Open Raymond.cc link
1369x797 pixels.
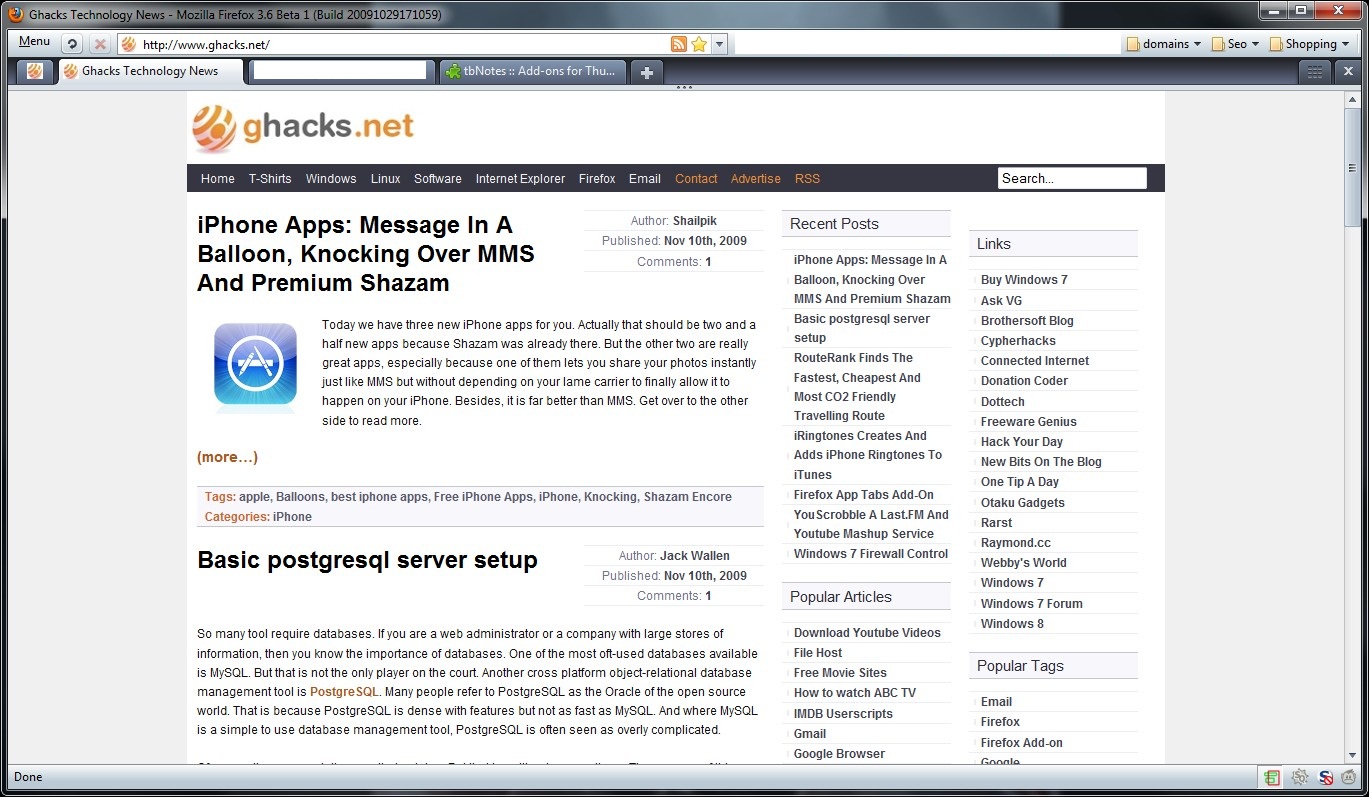point(1016,543)
